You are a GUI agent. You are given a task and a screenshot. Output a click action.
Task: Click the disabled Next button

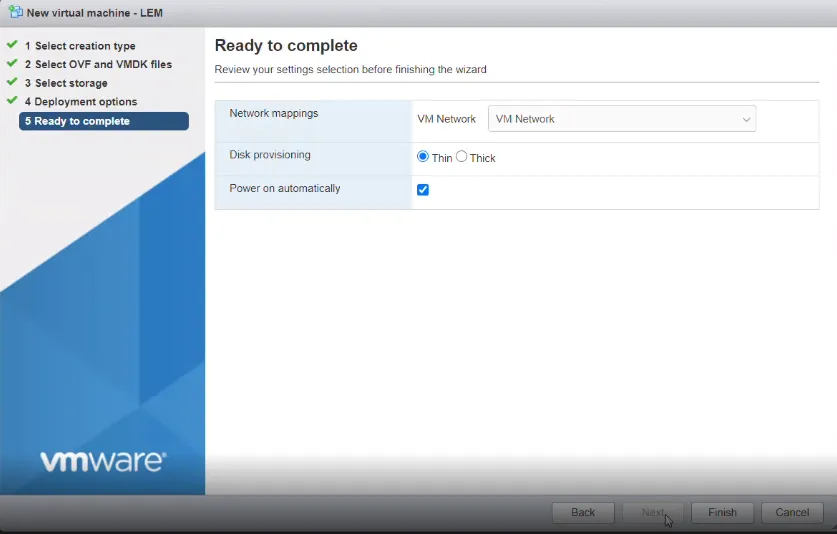653,512
